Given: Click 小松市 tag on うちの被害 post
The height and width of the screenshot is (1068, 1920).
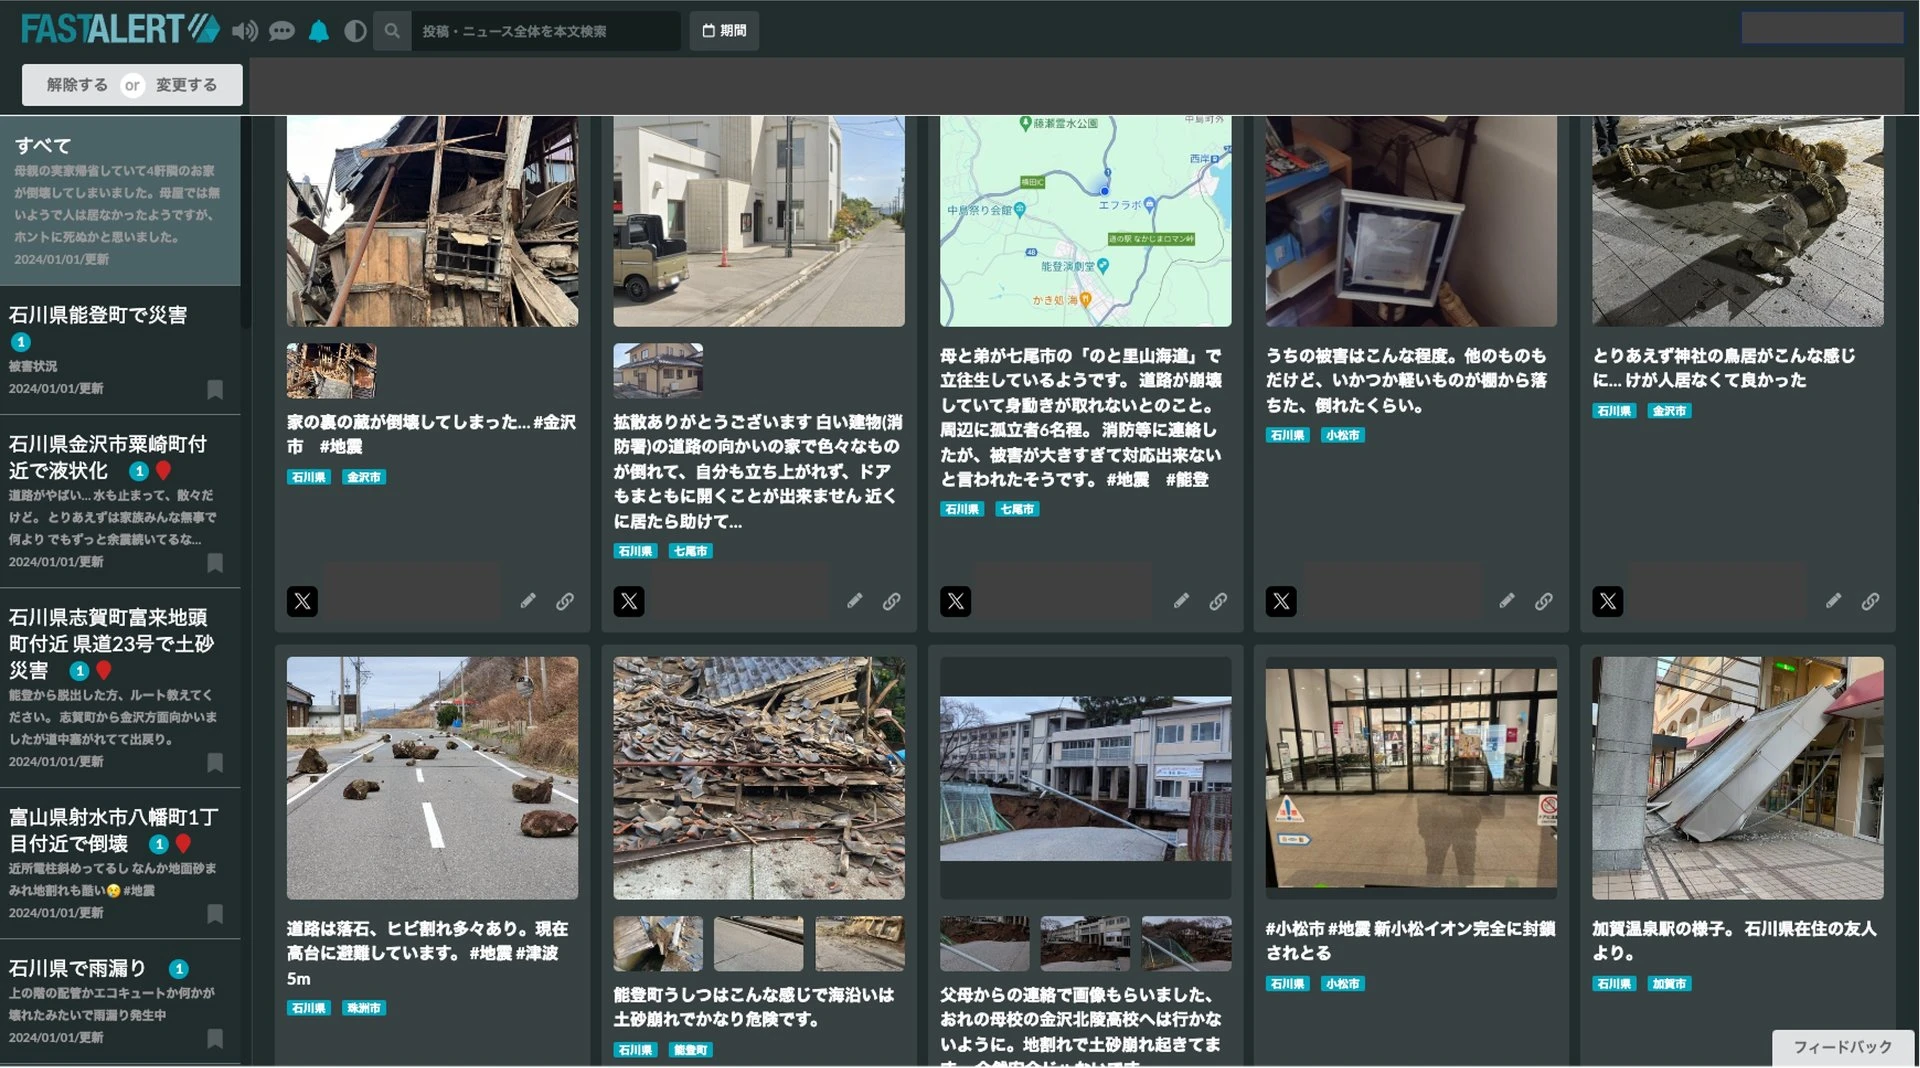Looking at the screenshot, I should coord(1342,435).
